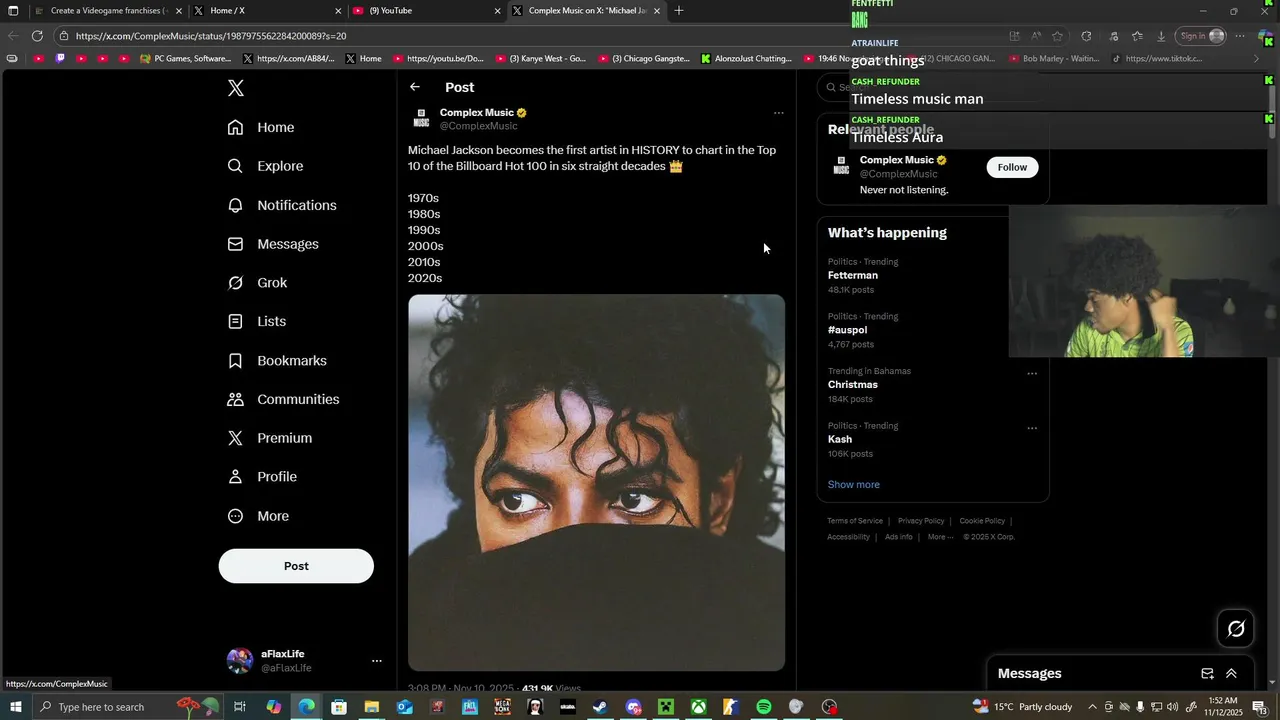
Task: Reload the page
Action: [37, 36]
